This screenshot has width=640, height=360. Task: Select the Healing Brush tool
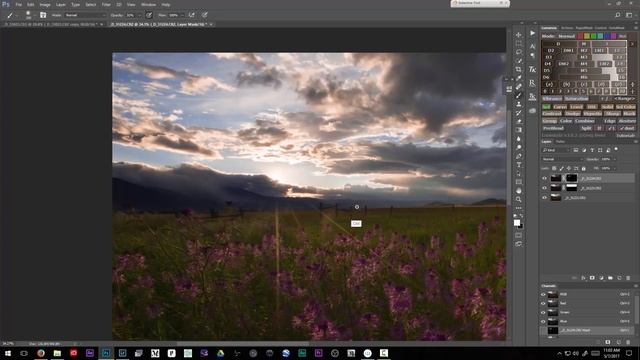(x=518, y=87)
